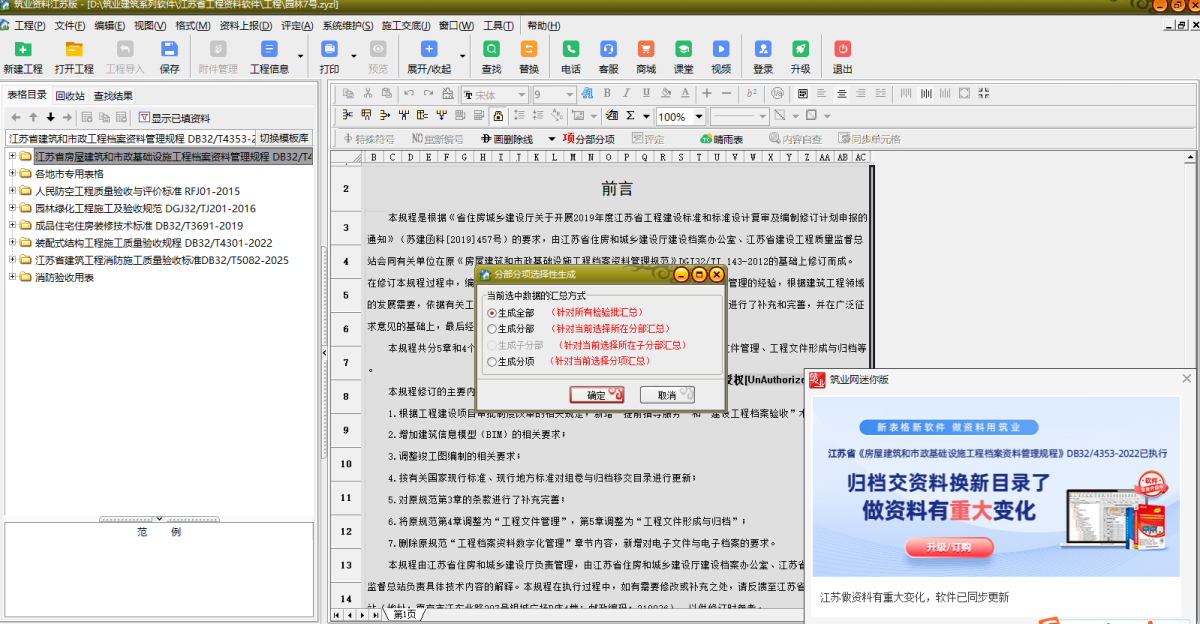
Task: Launch the 课堂 (Classroom) icon
Action: (x=683, y=56)
